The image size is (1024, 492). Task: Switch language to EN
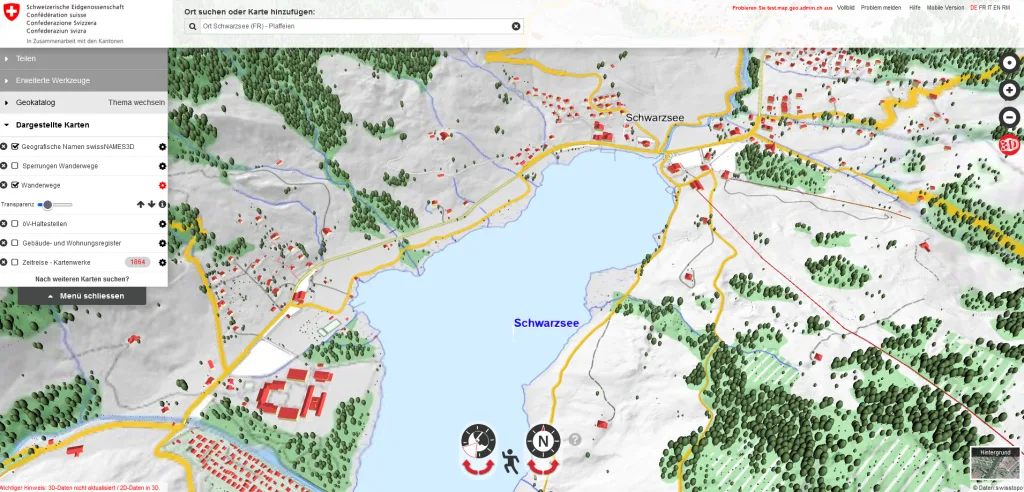point(997,8)
